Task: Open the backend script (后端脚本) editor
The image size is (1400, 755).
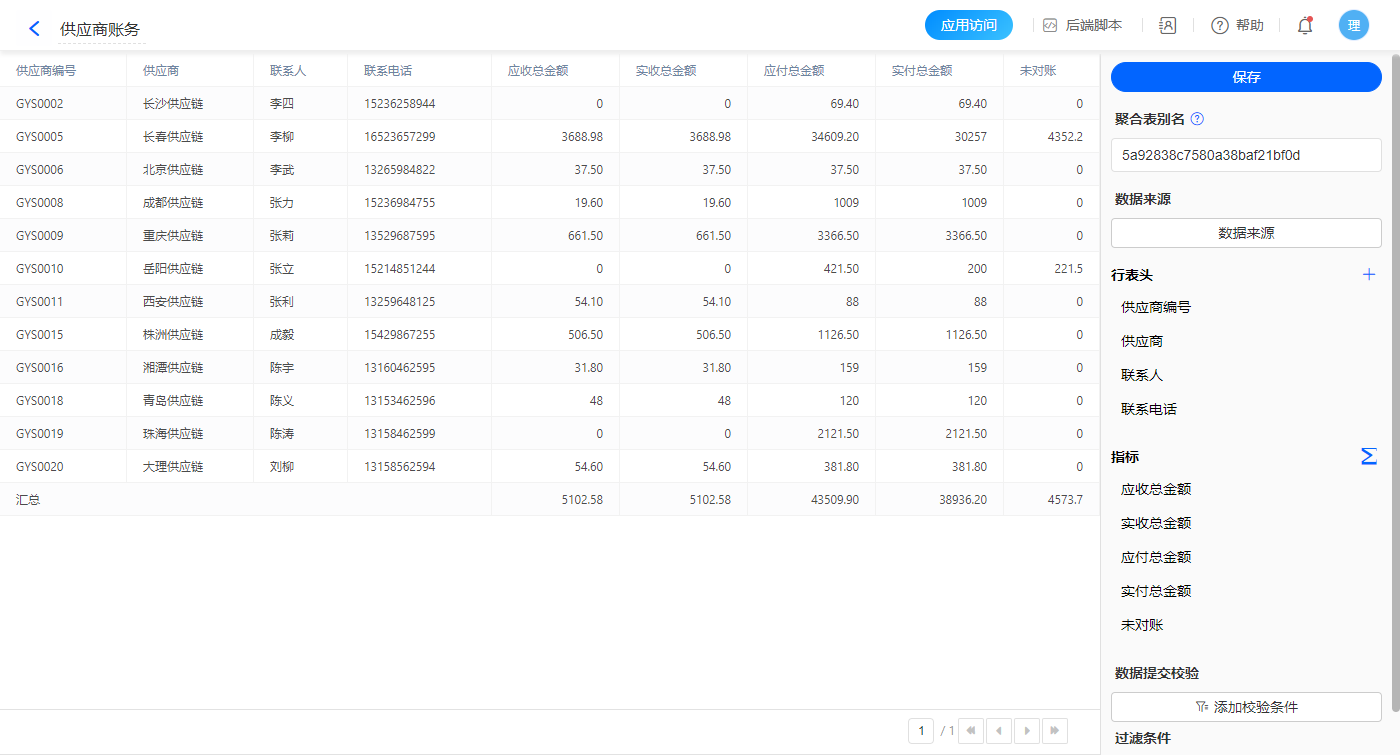Action: coord(1082,26)
